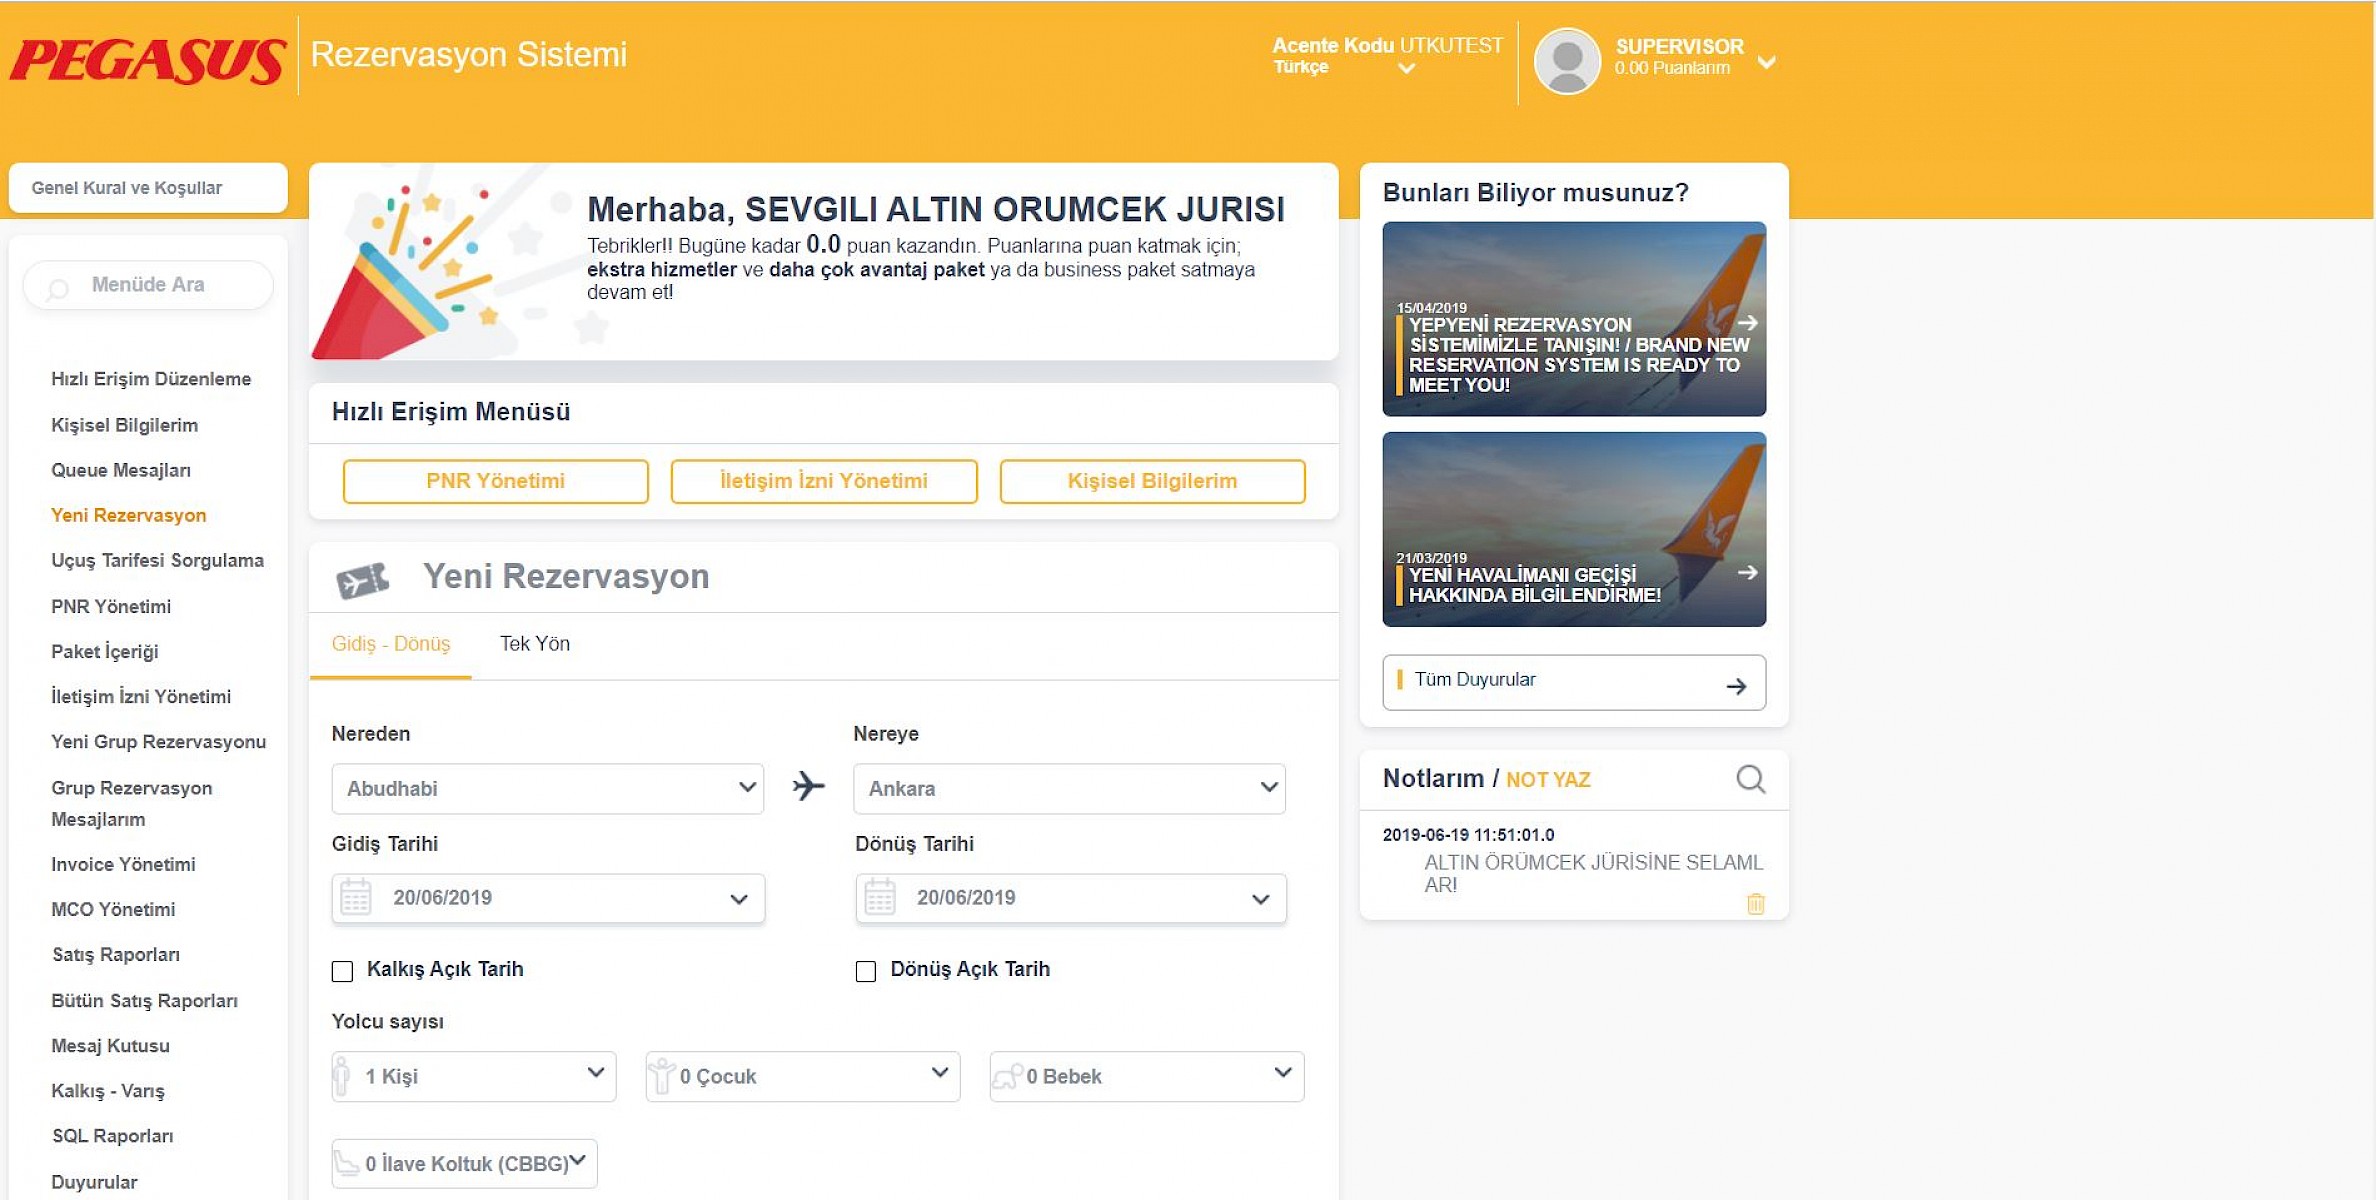The image size is (2376, 1200).
Task: Open Uçuş Tarifesi Sorgulama in sidebar
Action: 157,561
